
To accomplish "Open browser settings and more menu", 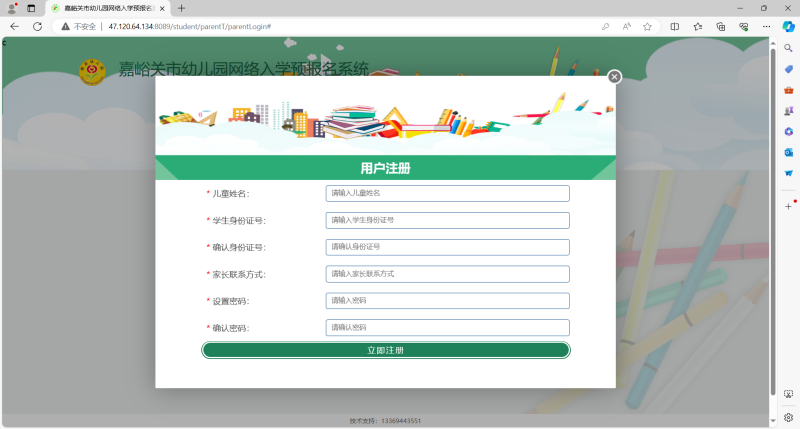I will click(765, 26).
